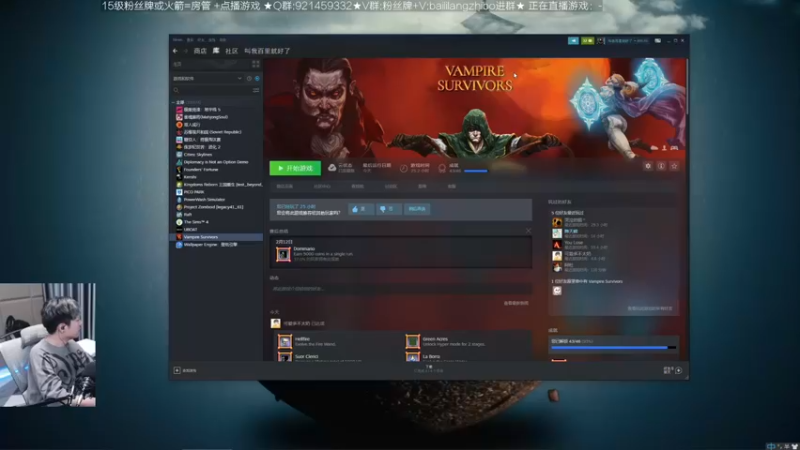The image size is (800, 450).
Task: Recommend the game with thumbs up
Action: click(x=361, y=209)
